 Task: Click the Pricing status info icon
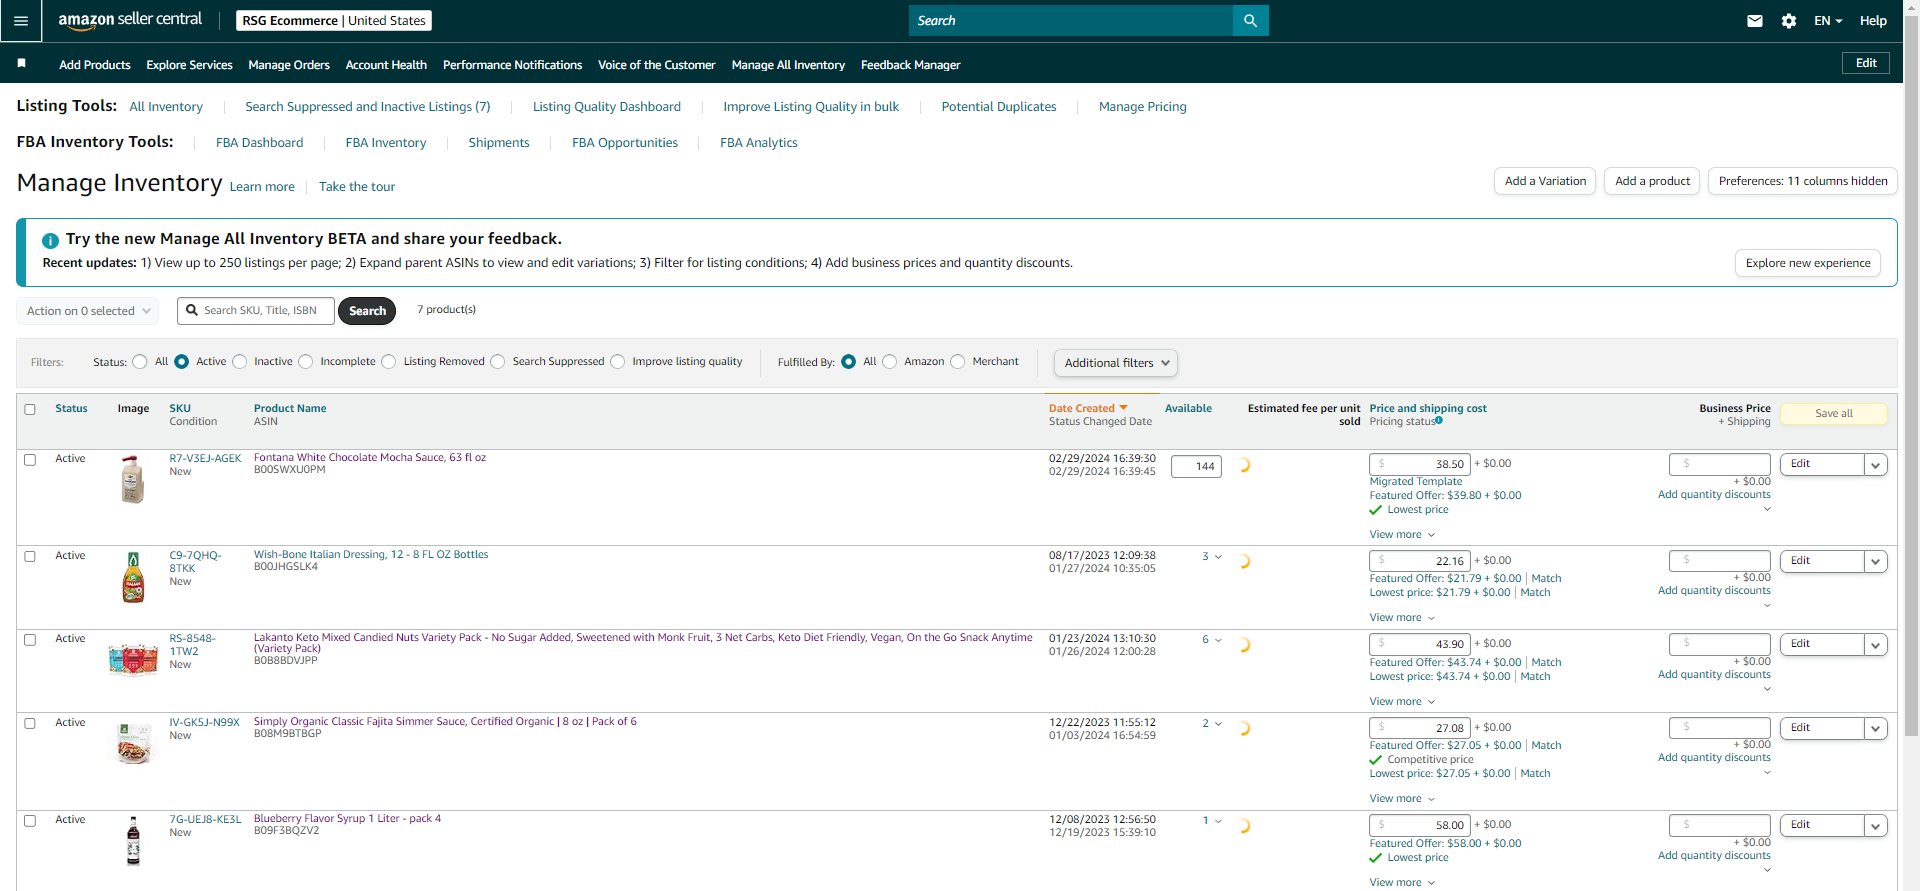(x=1439, y=421)
